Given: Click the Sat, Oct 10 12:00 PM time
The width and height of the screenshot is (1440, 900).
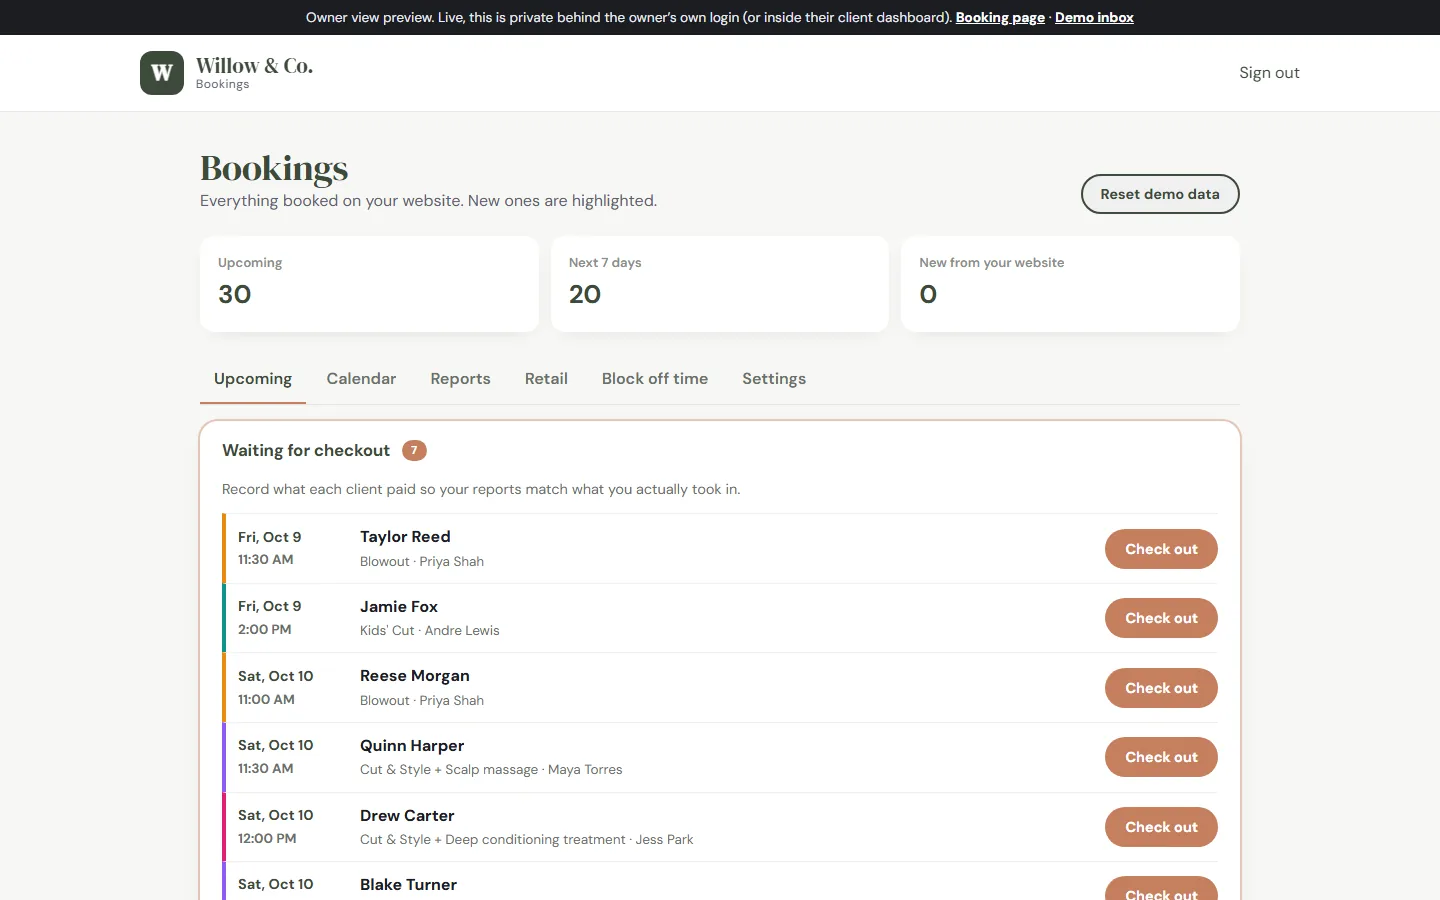Looking at the screenshot, I should (x=276, y=827).
